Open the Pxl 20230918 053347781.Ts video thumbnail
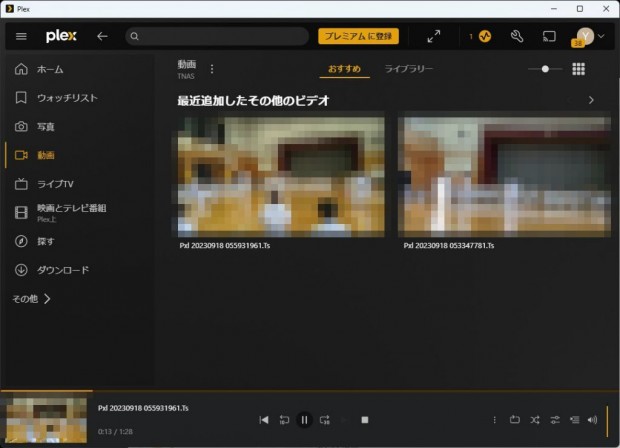 (504, 174)
